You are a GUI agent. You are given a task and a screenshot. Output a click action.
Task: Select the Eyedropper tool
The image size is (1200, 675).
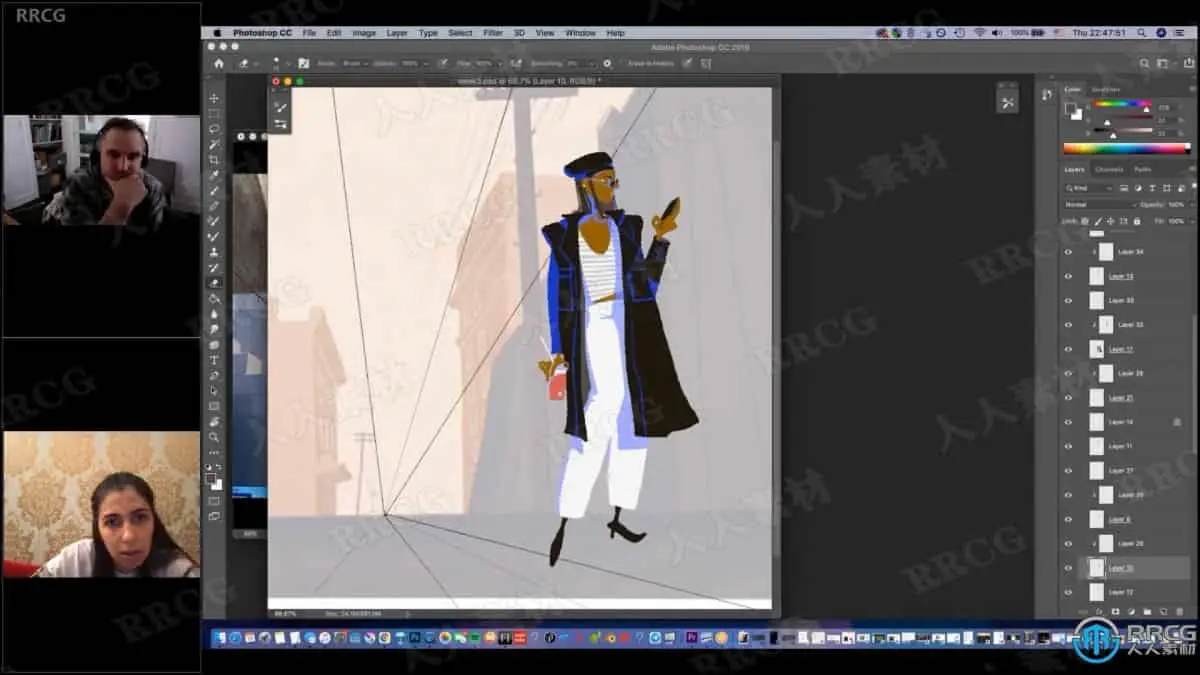tap(214, 175)
